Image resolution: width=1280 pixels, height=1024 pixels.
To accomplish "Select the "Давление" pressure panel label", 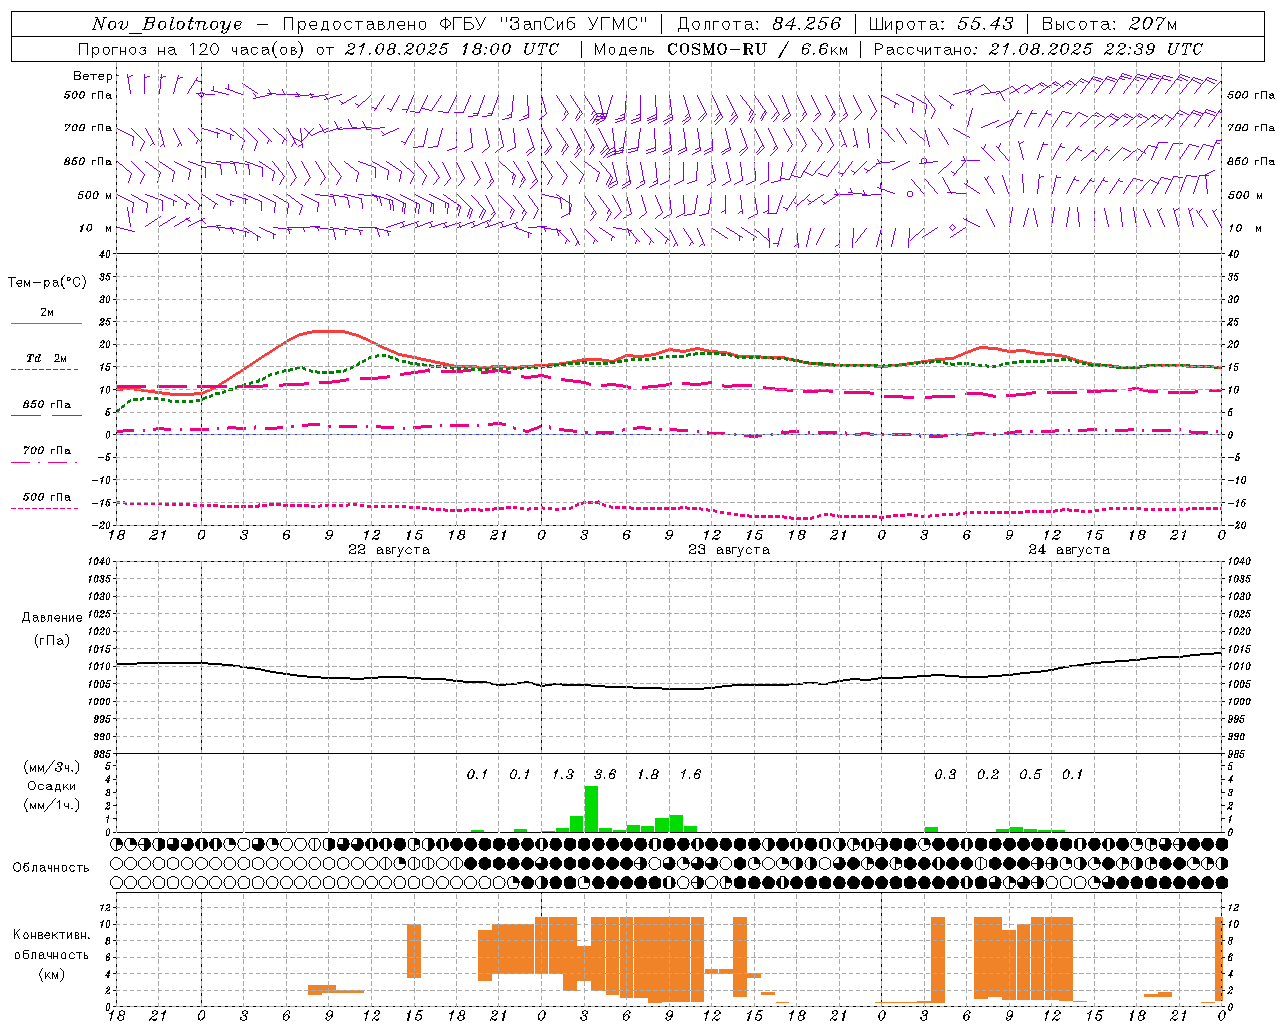I will point(52,618).
